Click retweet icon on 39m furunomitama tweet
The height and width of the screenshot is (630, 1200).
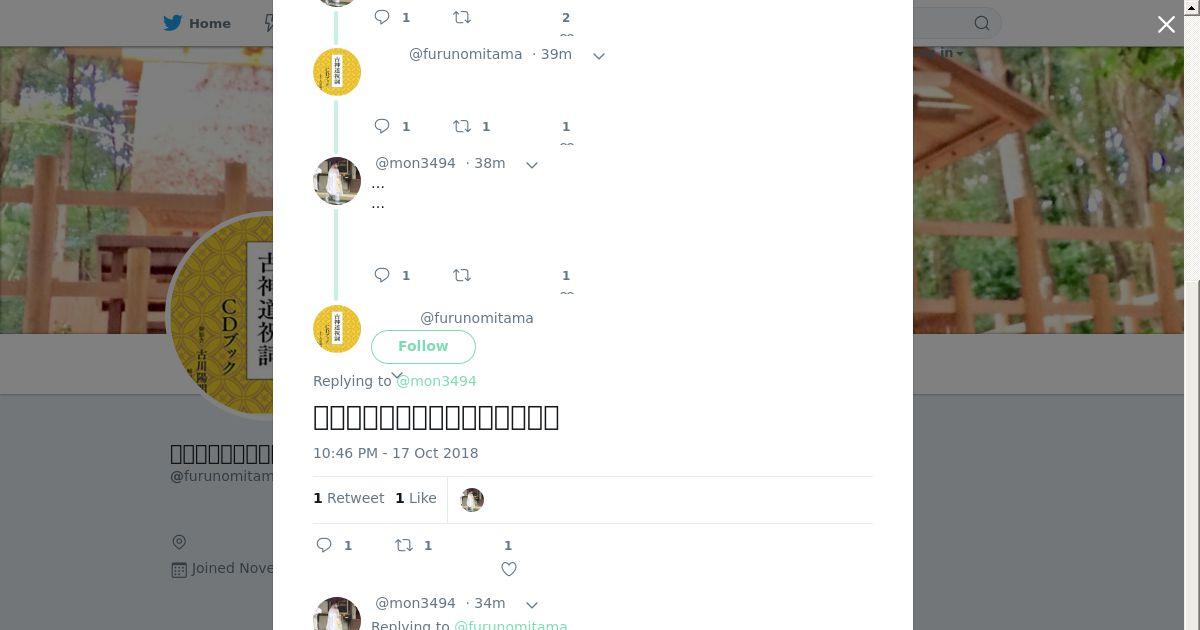click(x=462, y=126)
